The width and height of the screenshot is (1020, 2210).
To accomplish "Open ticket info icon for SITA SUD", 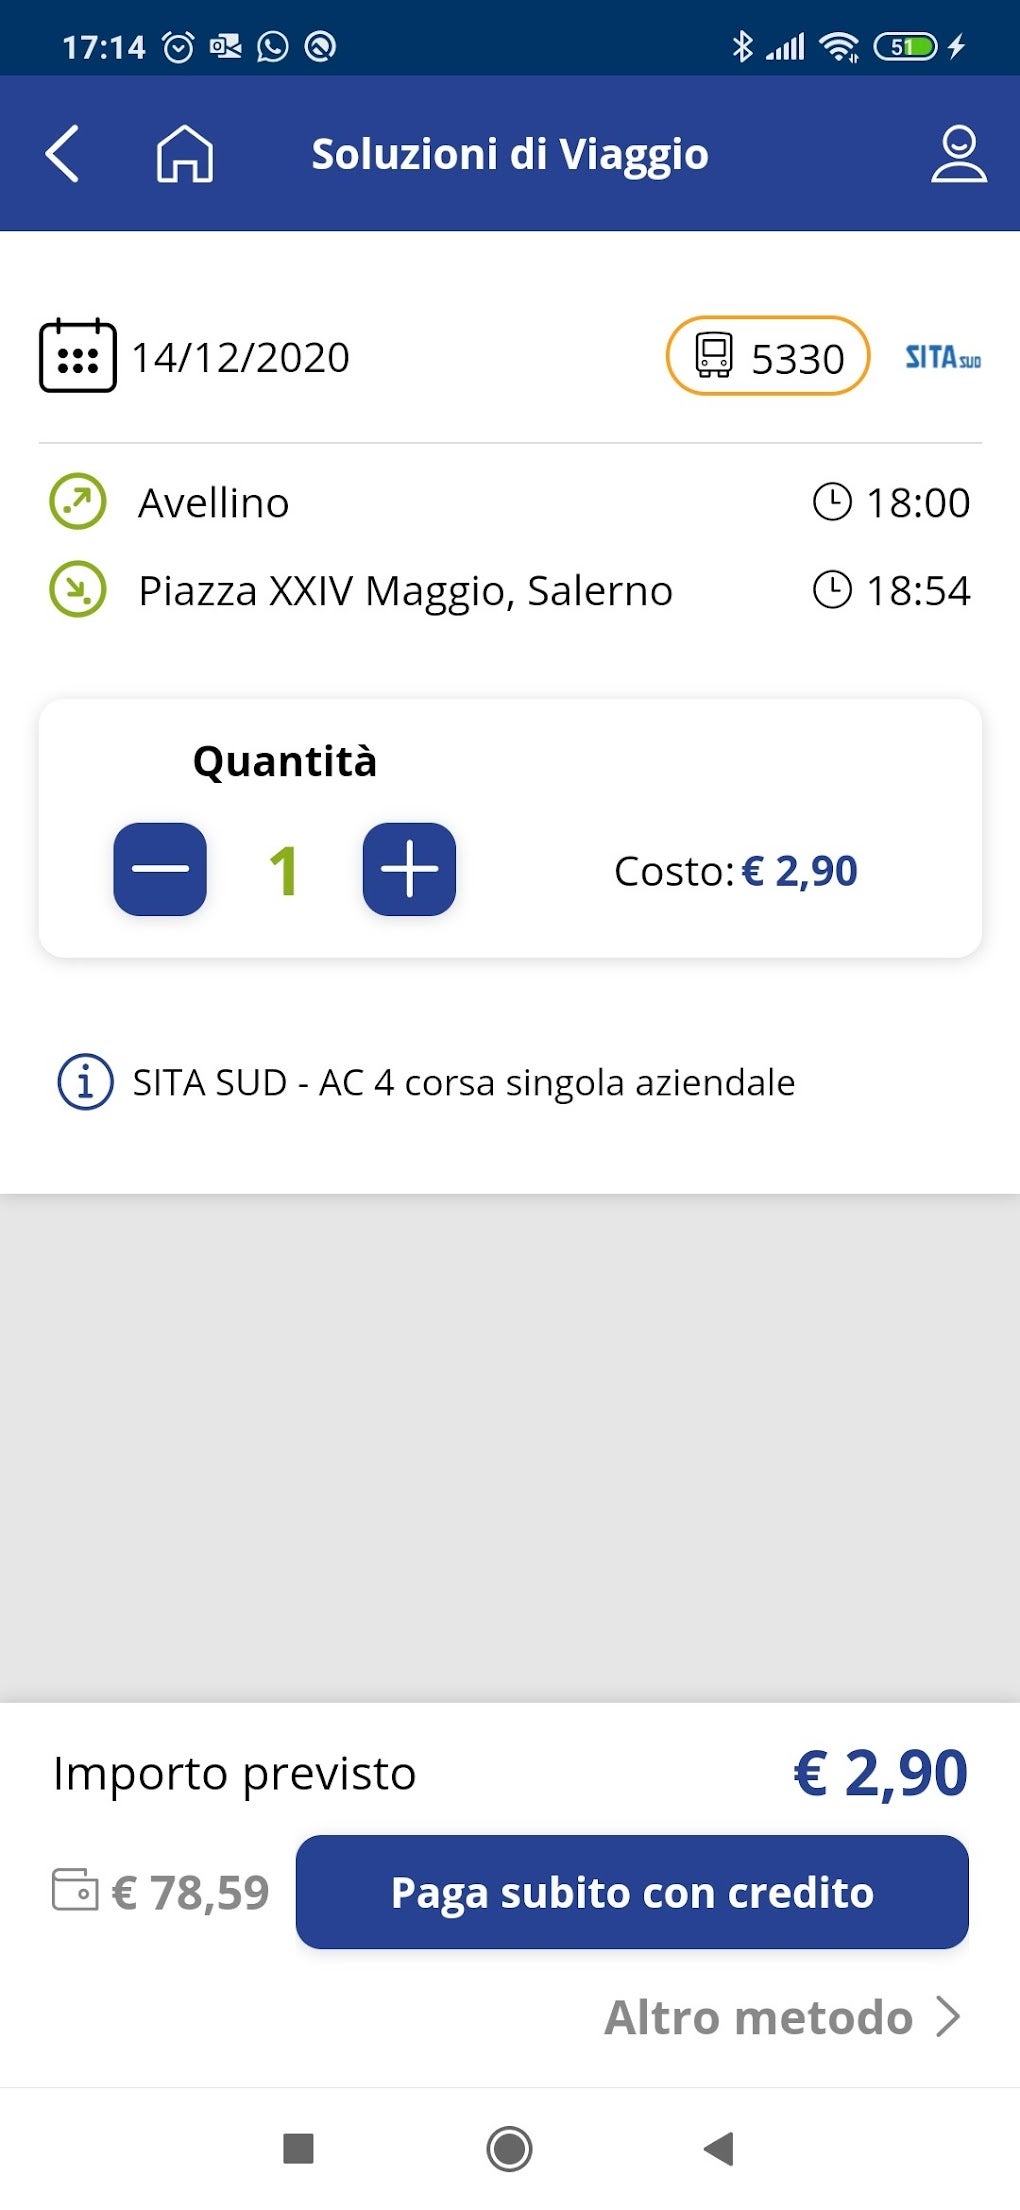I will click(x=85, y=1082).
